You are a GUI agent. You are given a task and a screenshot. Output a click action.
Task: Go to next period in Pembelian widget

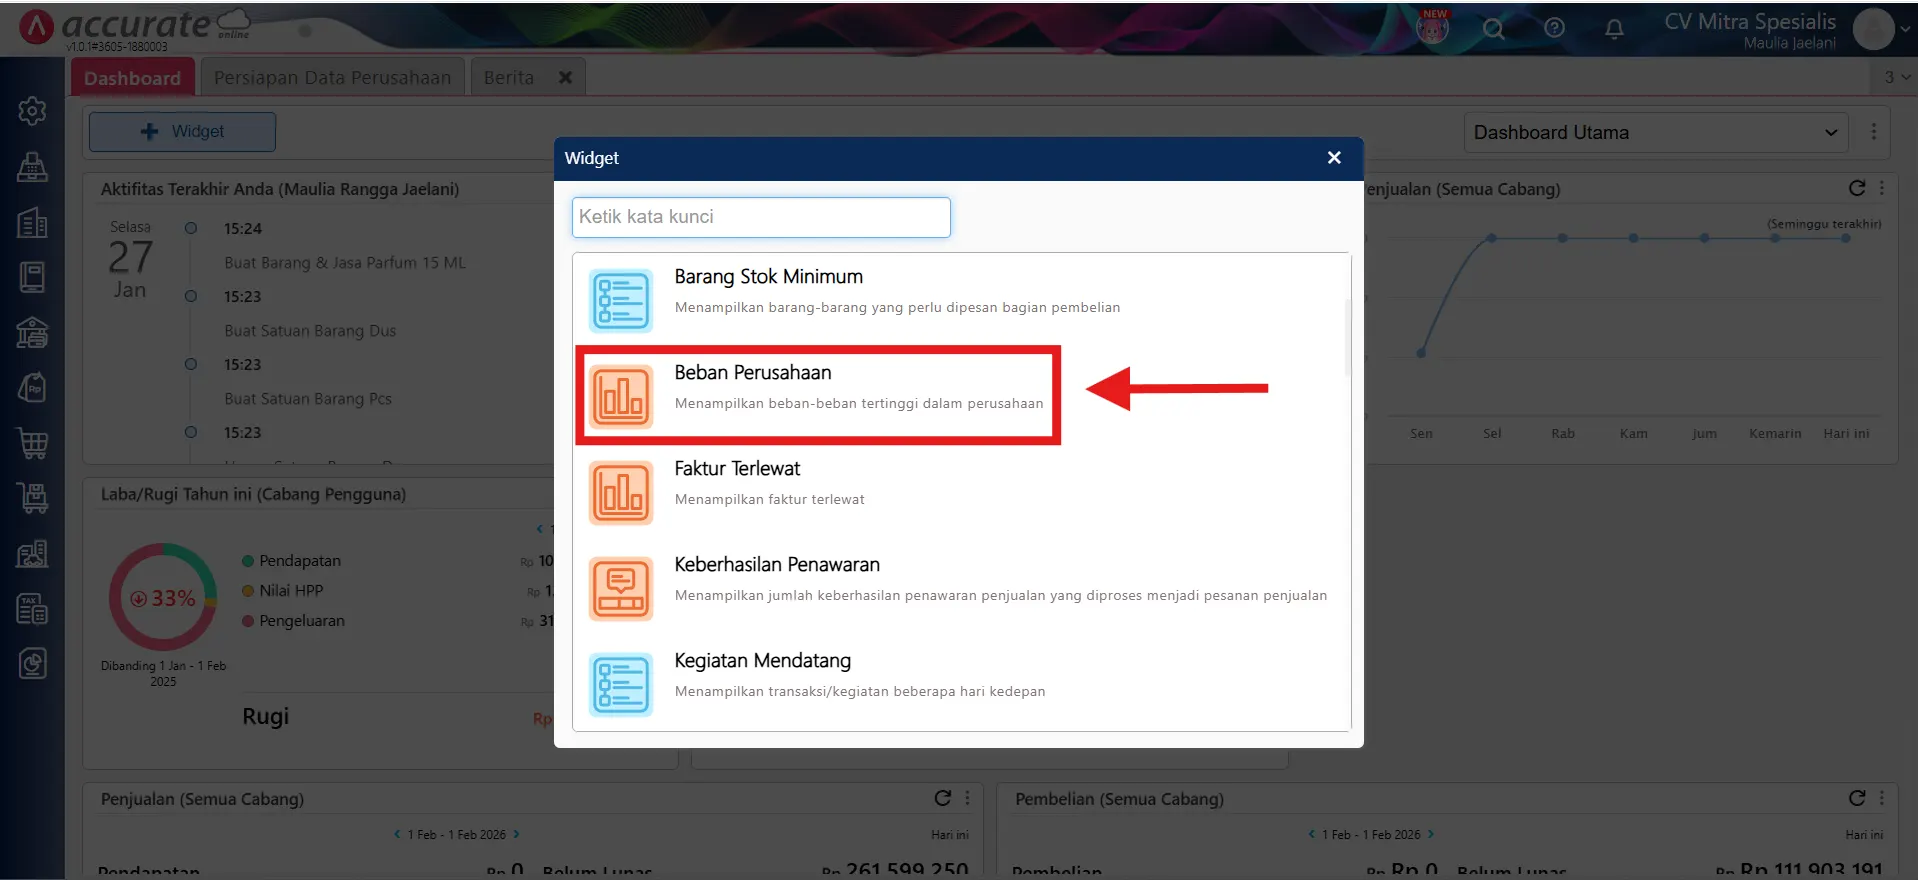(x=1431, y=834)
